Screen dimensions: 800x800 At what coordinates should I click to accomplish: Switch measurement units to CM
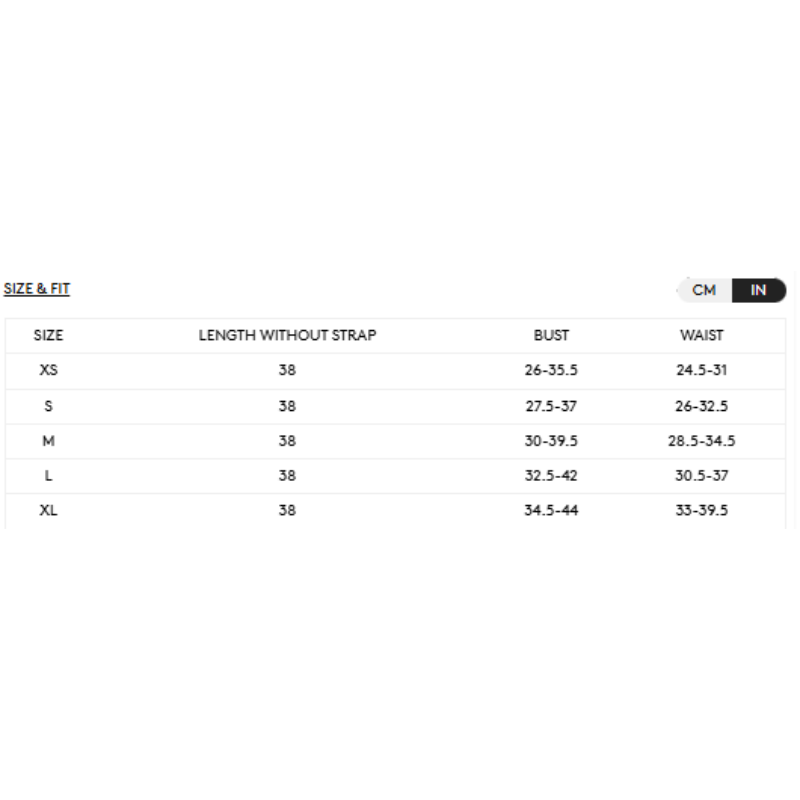(x=704, y=290)
